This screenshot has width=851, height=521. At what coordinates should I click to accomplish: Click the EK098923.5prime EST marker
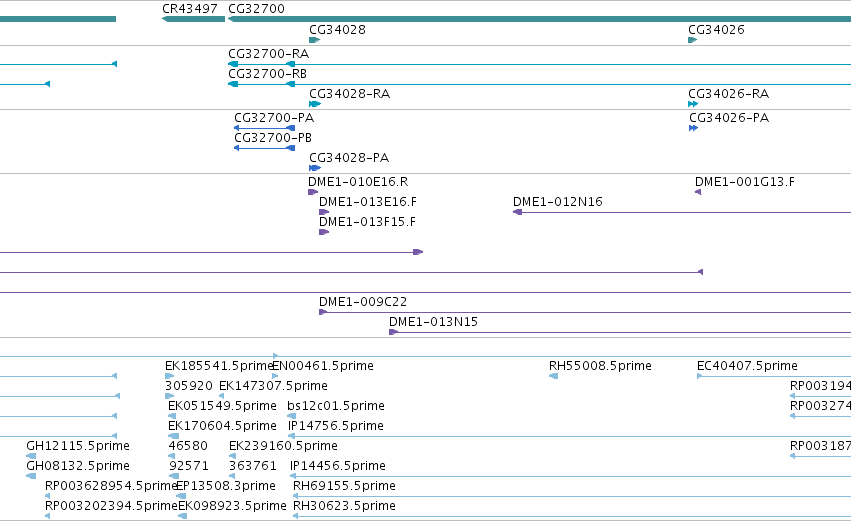(183, 516)
